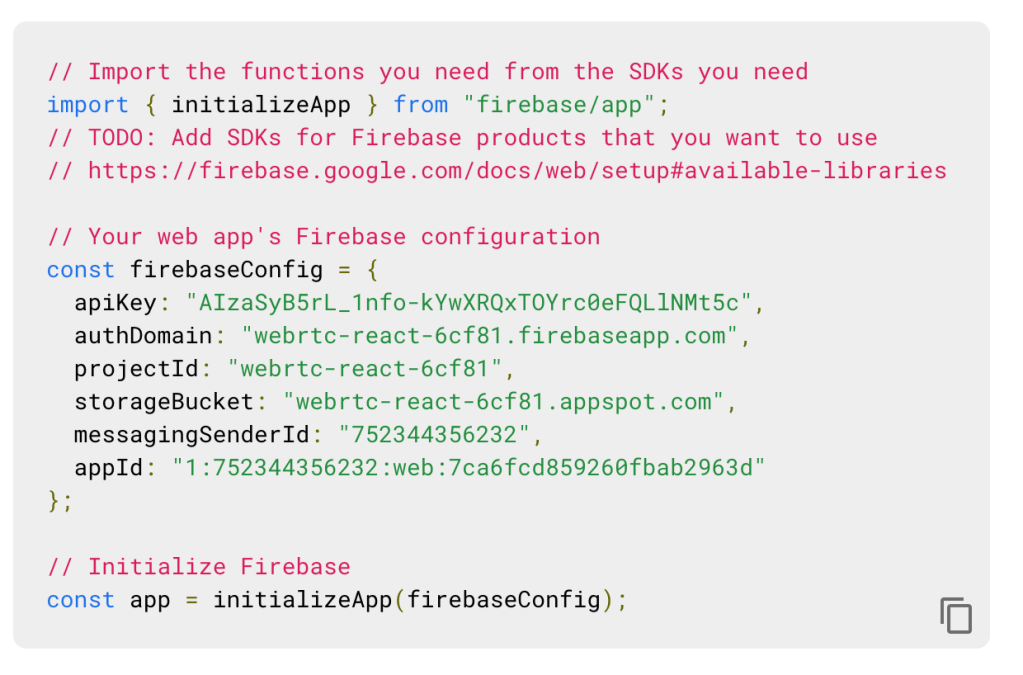Click the from keyword in the import line

point(420,105)
